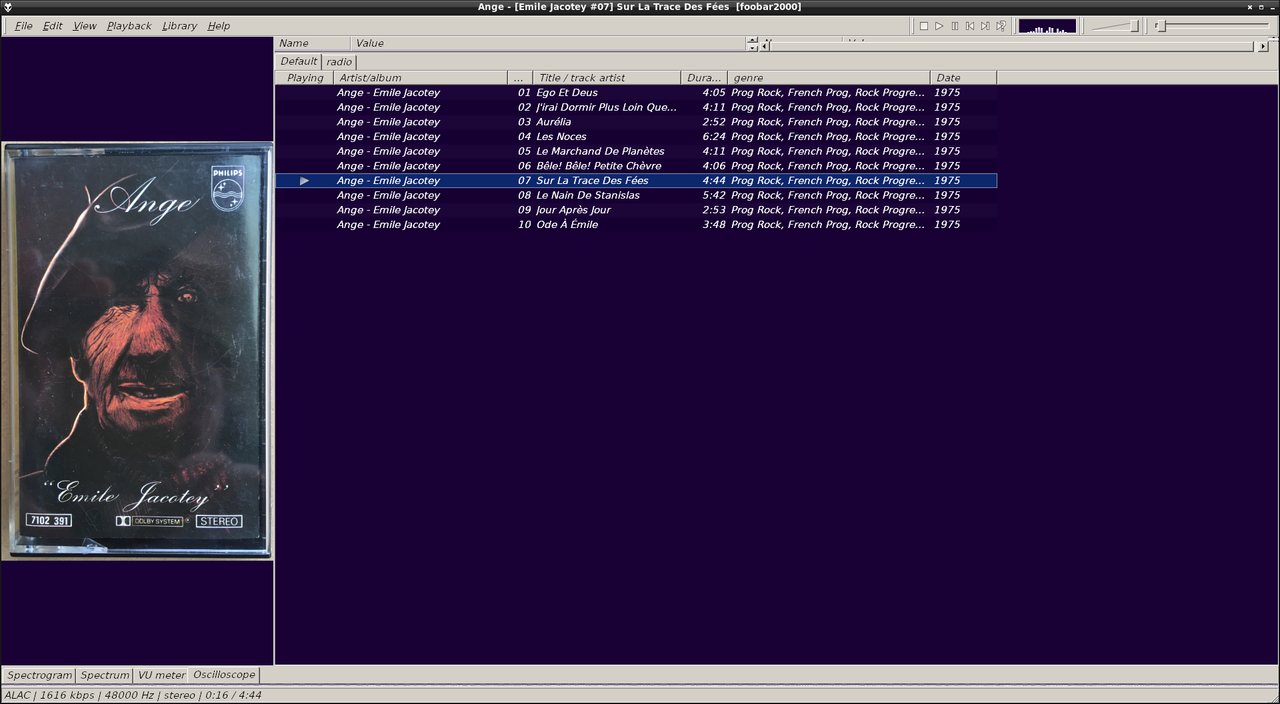Select track 02 J'irai Dormir Plus Loin
The height and width of the screenshot is (704, 1280).
pos(636,107)
